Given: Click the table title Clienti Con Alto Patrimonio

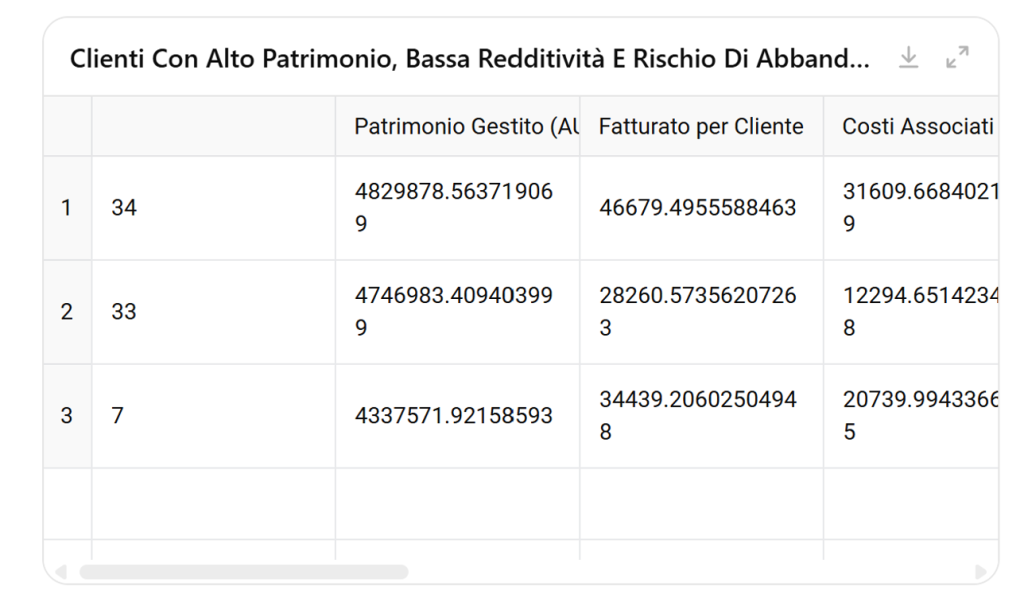Looking at the screenshot, I should coord(470,59).
